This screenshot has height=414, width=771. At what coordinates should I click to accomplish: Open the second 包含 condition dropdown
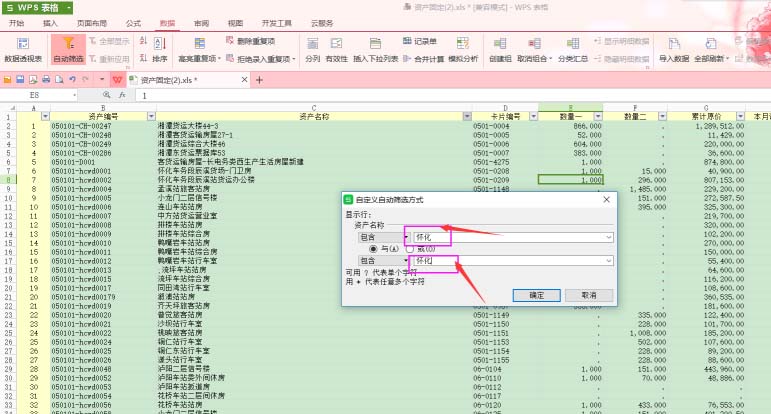click(406, 260)
